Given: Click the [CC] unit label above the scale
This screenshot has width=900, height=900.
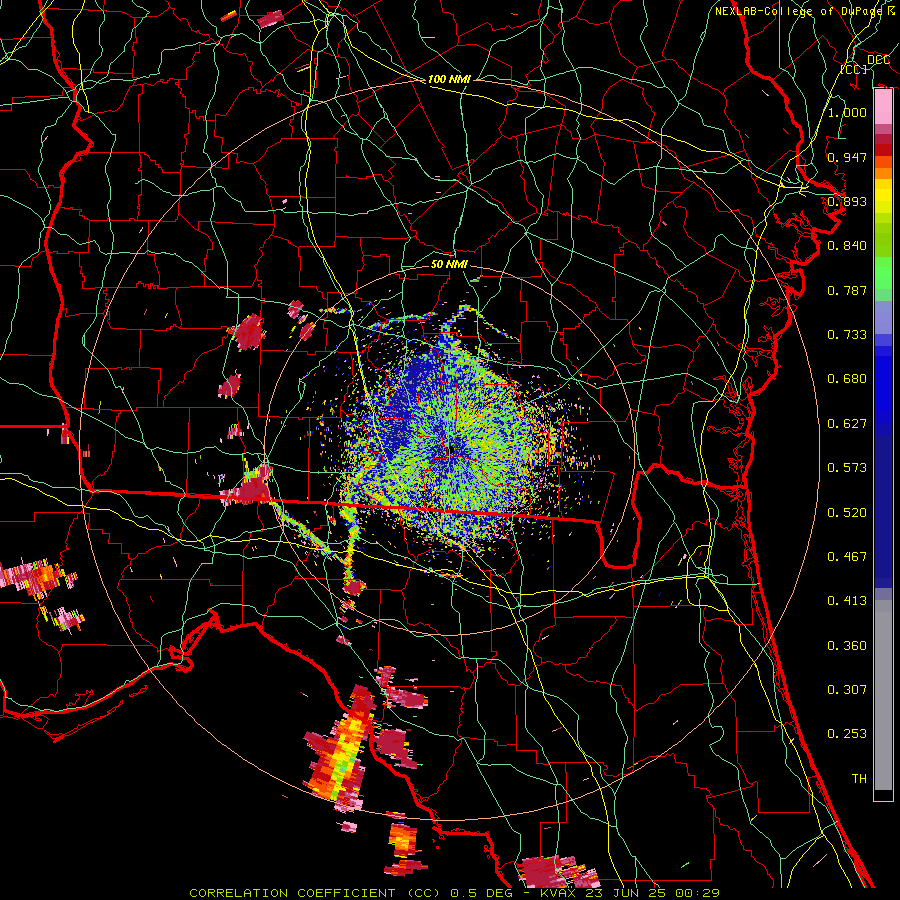Looking at the screenshot, I should coord(854,69).
